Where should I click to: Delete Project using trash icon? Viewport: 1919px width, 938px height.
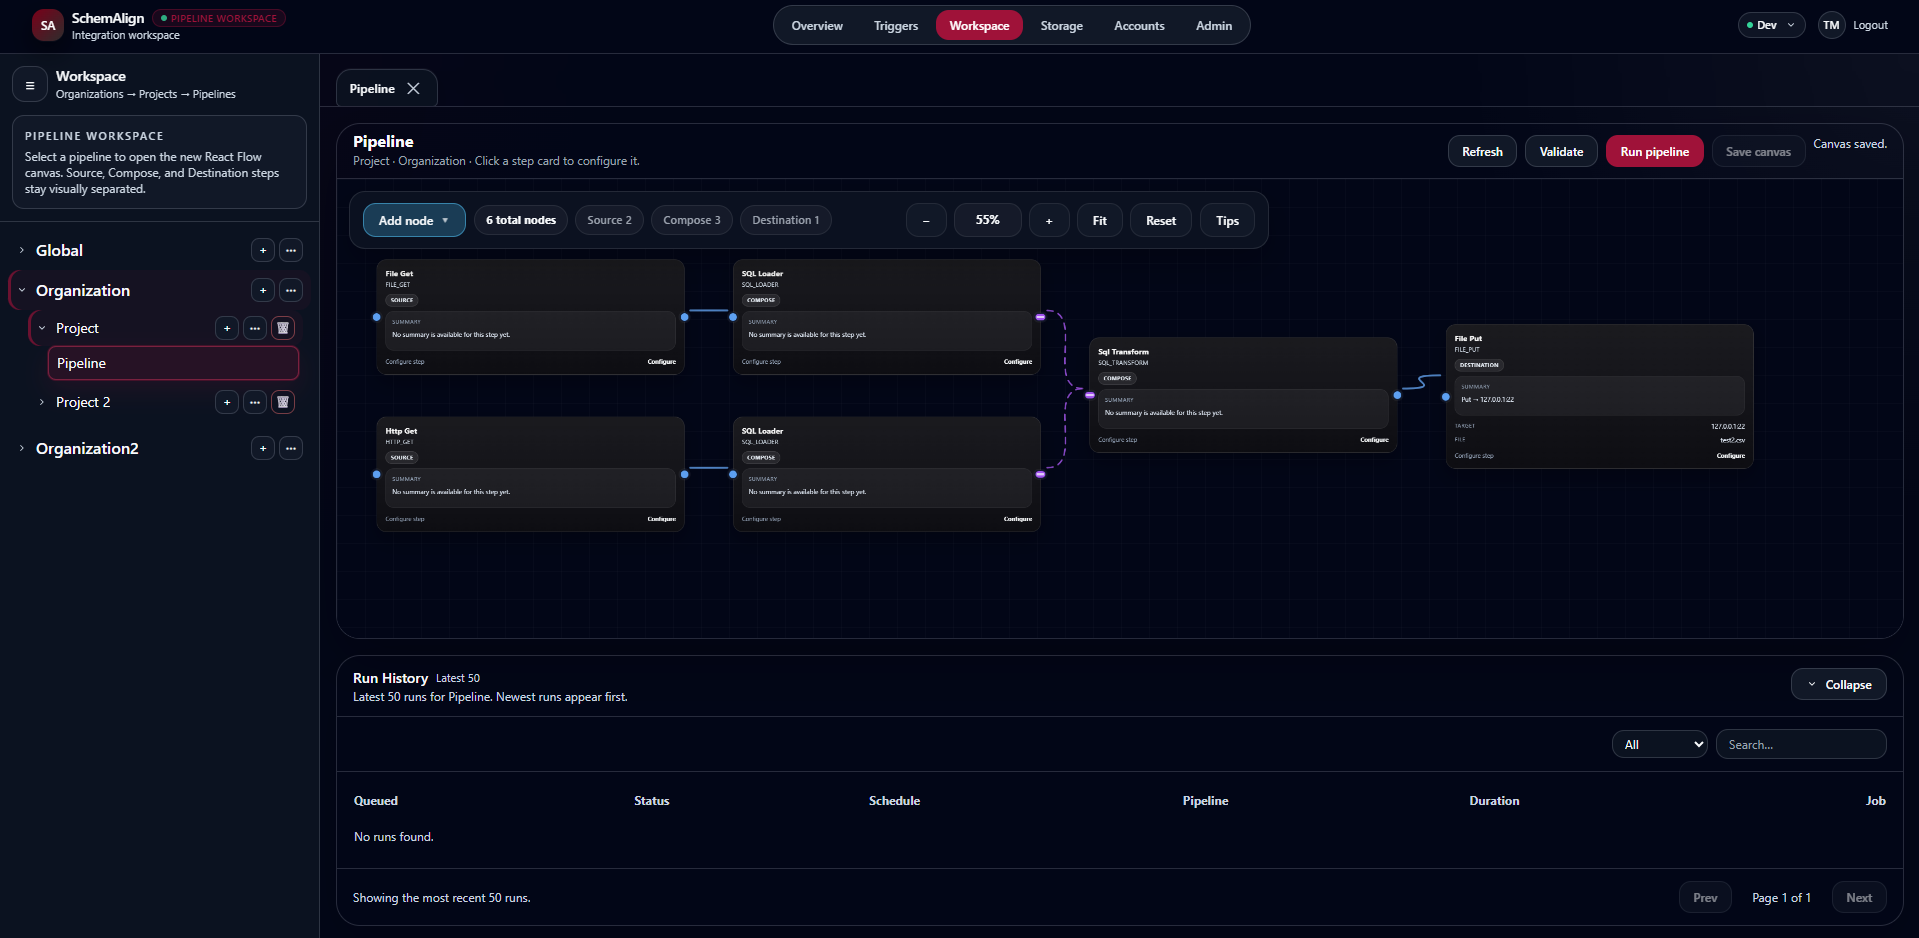pos(283,328)
